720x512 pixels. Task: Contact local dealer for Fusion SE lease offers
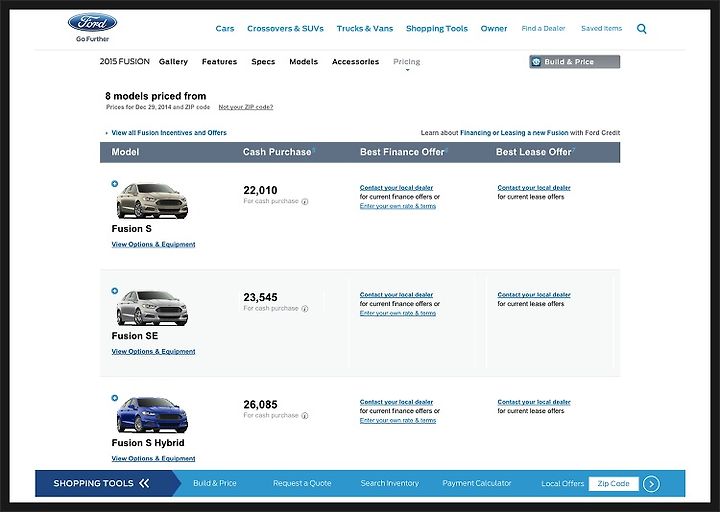(x=534, y=295)
